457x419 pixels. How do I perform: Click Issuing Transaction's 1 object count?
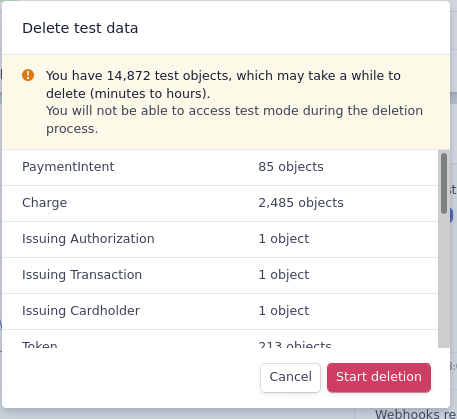(284, 275)
